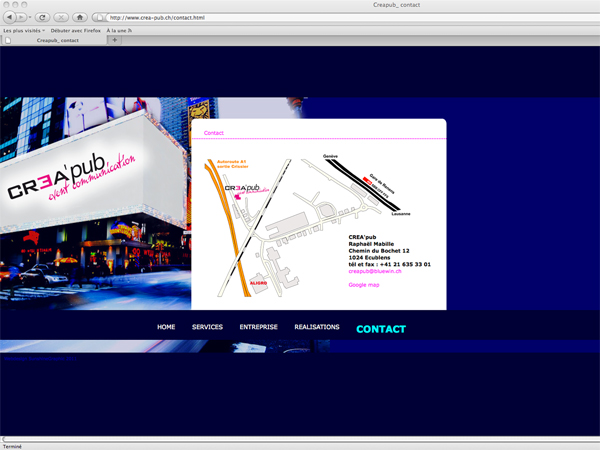Reload the page with the Refresh icon

coord(42,17)
